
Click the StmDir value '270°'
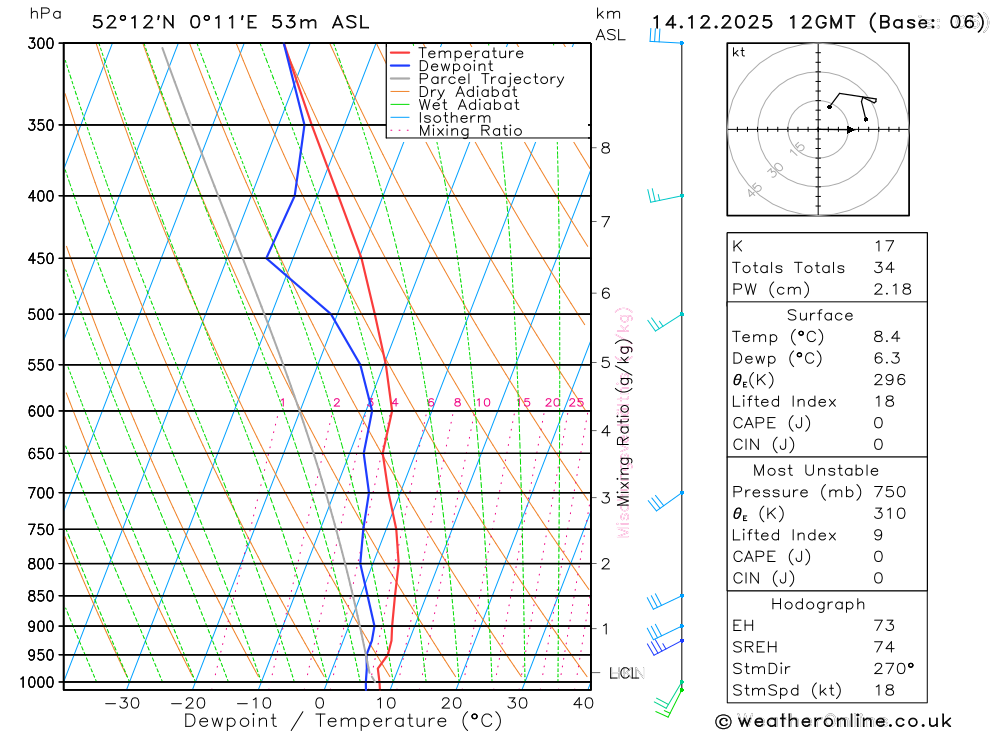point(894,669)
